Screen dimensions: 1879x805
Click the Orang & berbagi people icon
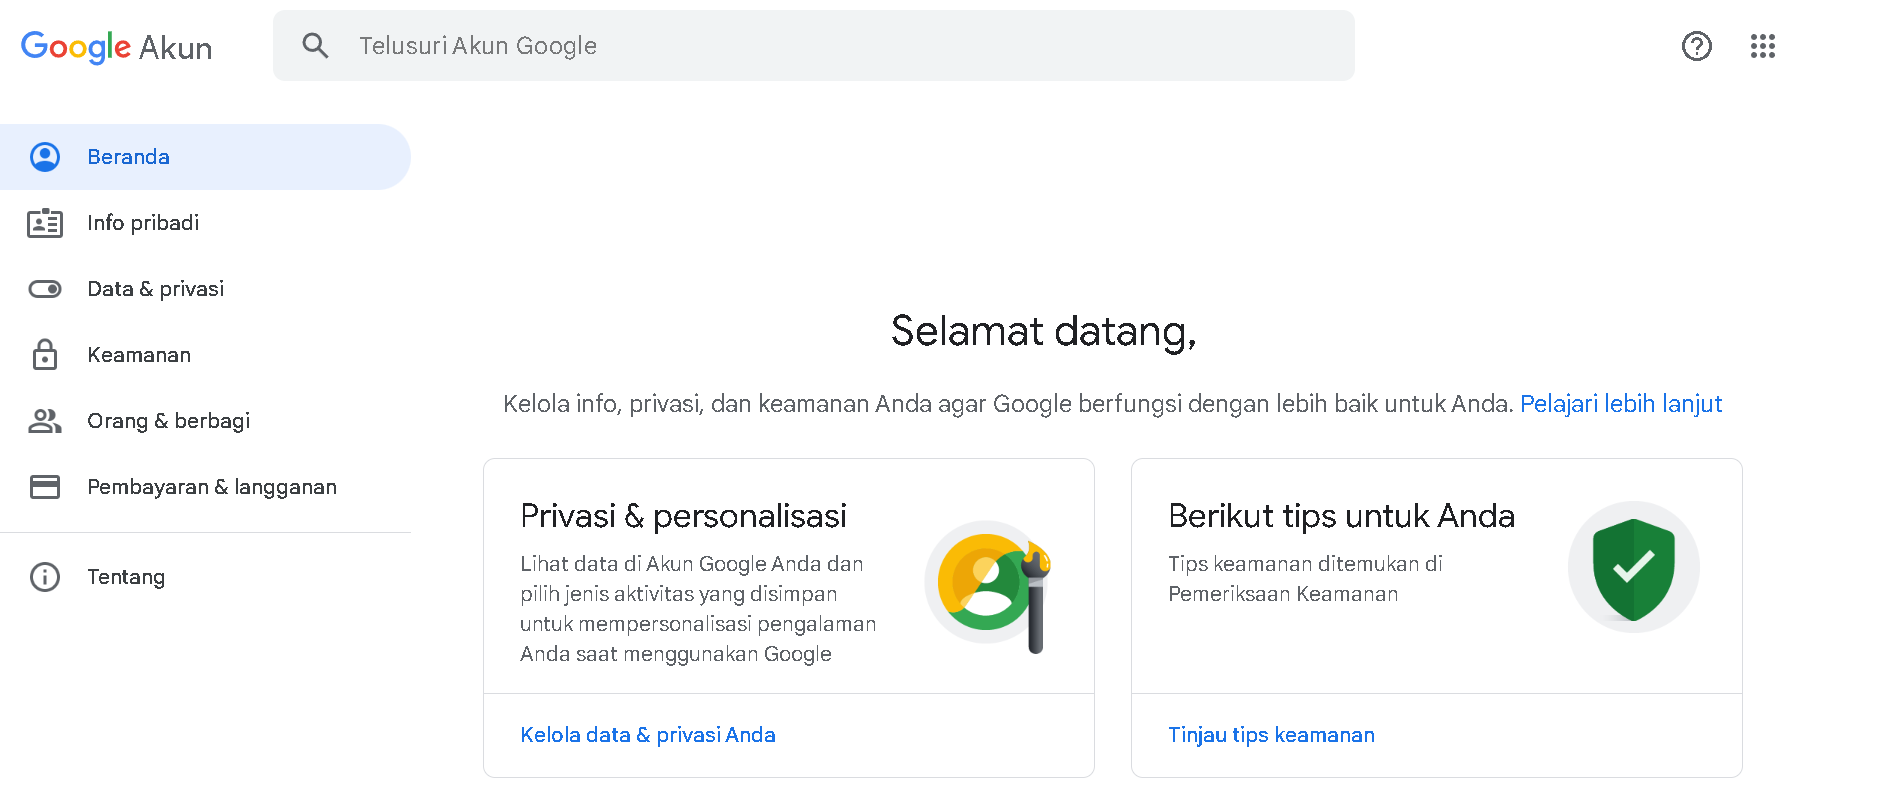[x=45, y=421]
